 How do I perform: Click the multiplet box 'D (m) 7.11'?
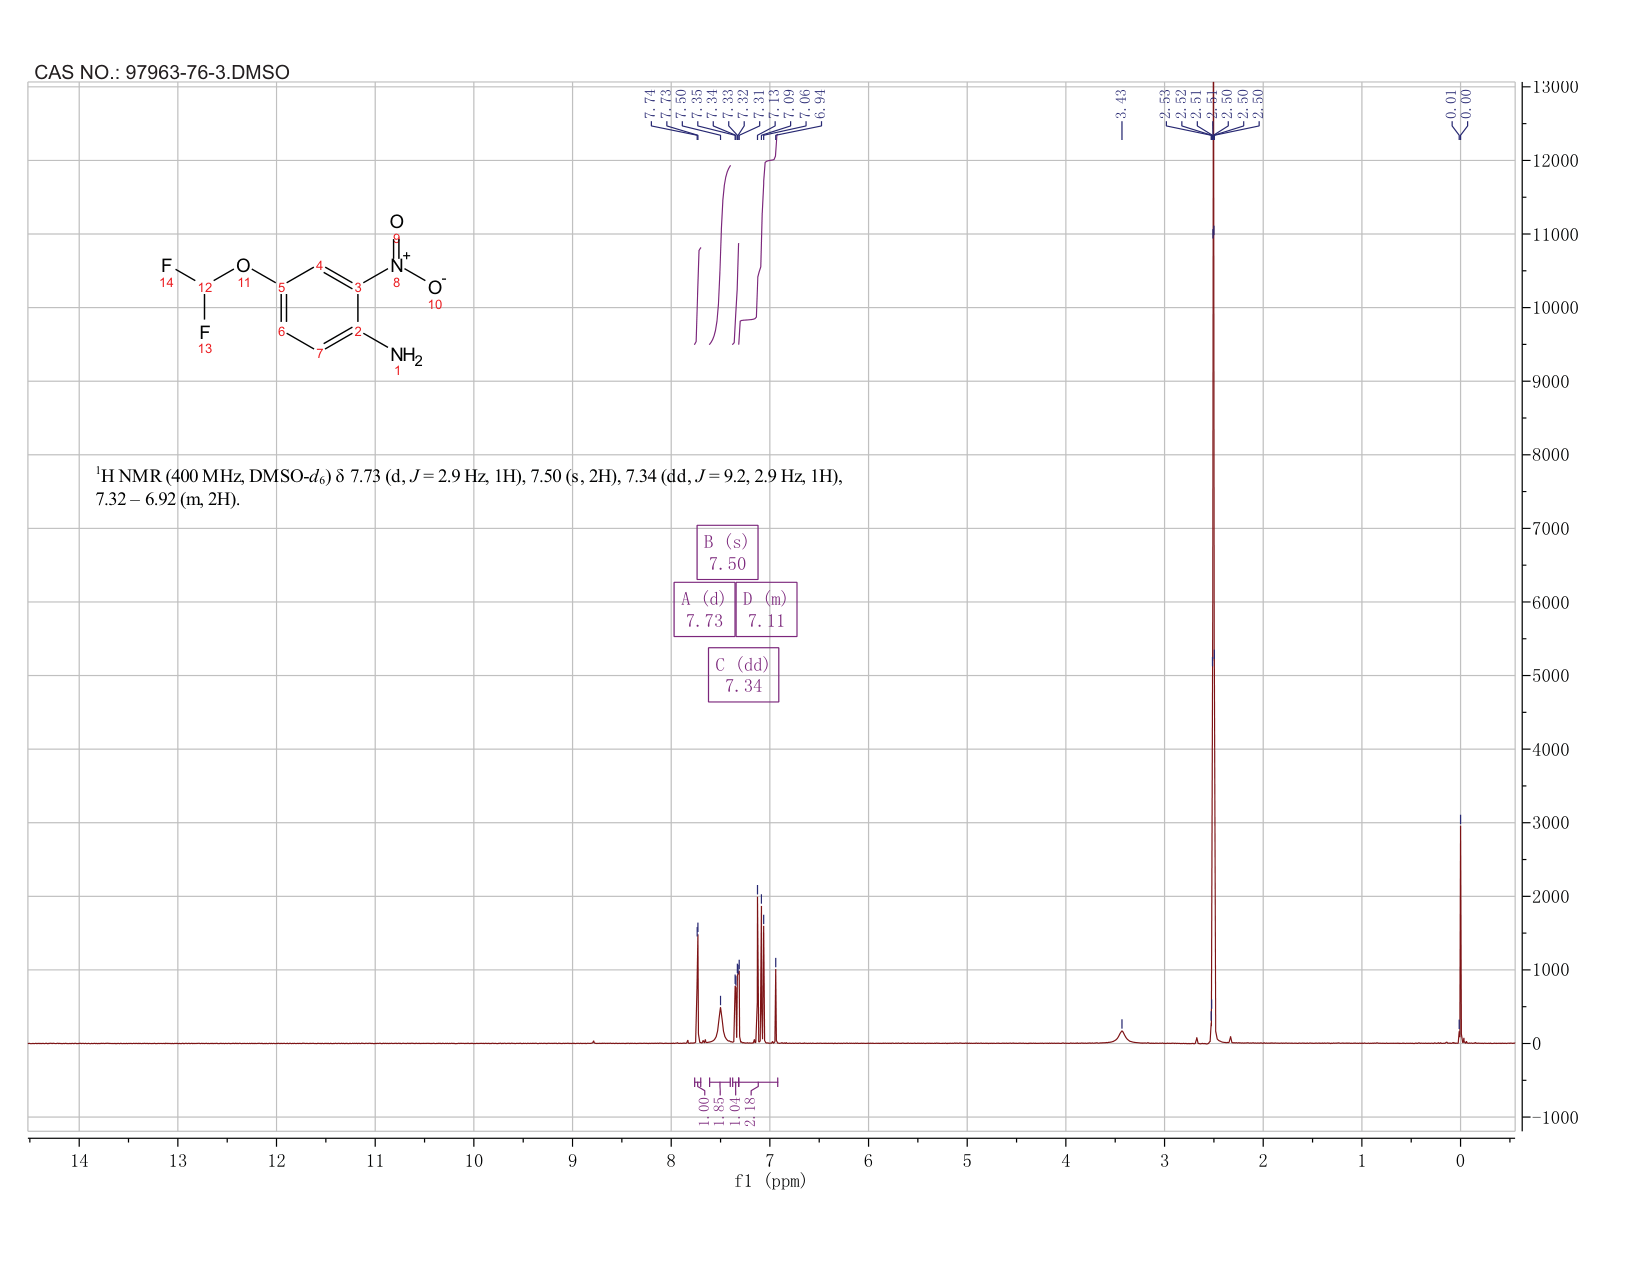[766, 609]
